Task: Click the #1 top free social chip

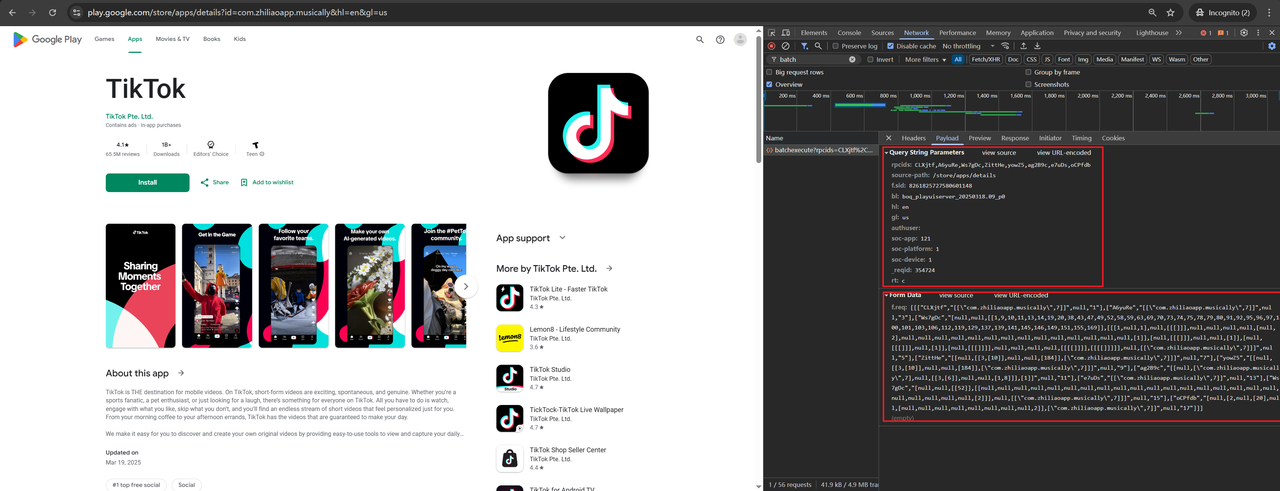Action: (137, 484)
